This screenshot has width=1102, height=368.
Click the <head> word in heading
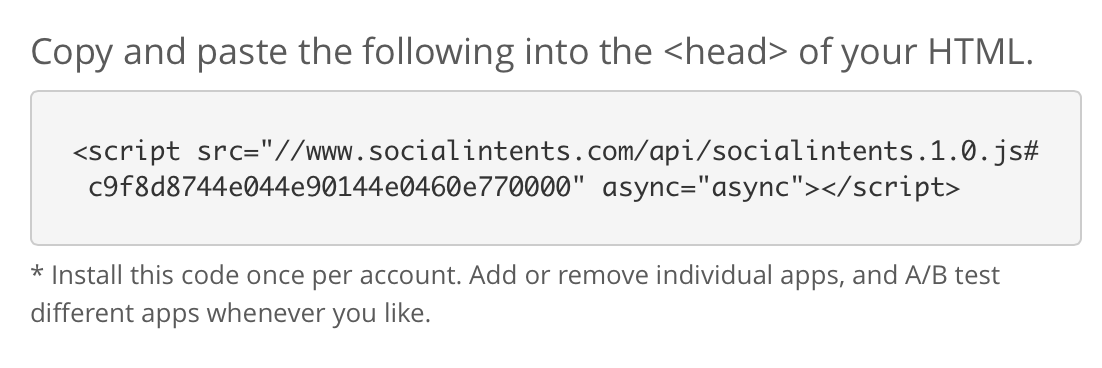pyautogui.click(x=725, y=52)
